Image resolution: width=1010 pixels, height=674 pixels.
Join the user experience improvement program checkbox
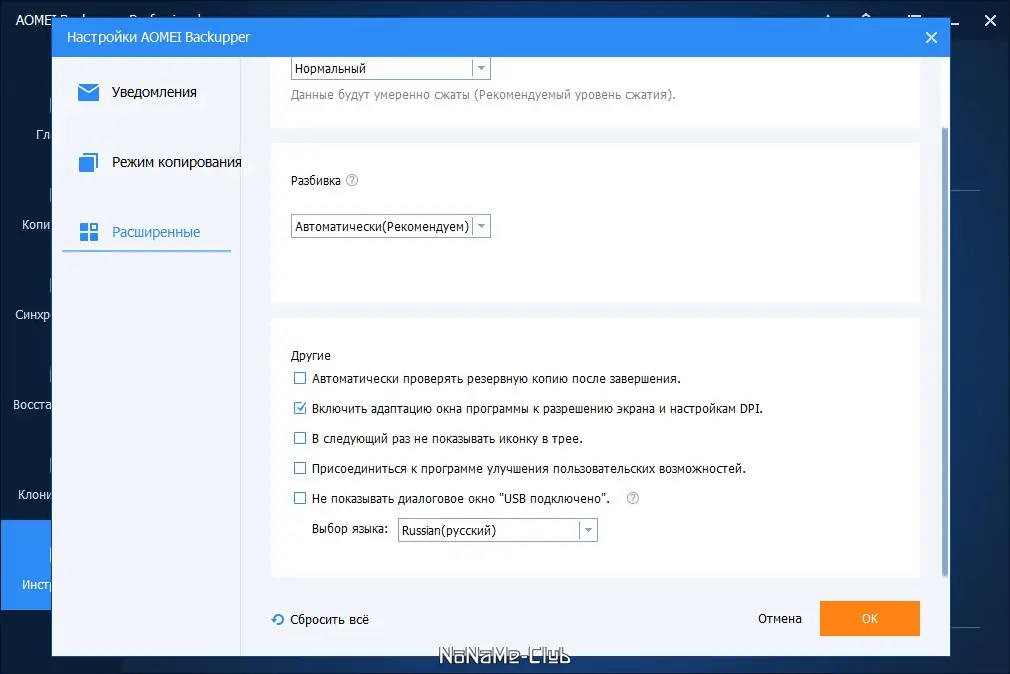click(x=300, y=468)
